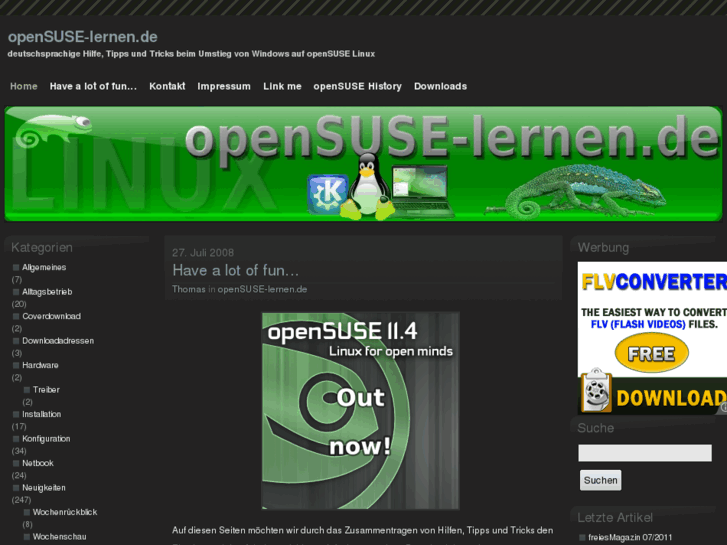Click the SUSE gecko logo in banner
The height and width of the screenshot is (545, 727).
[x=53, y=130]
